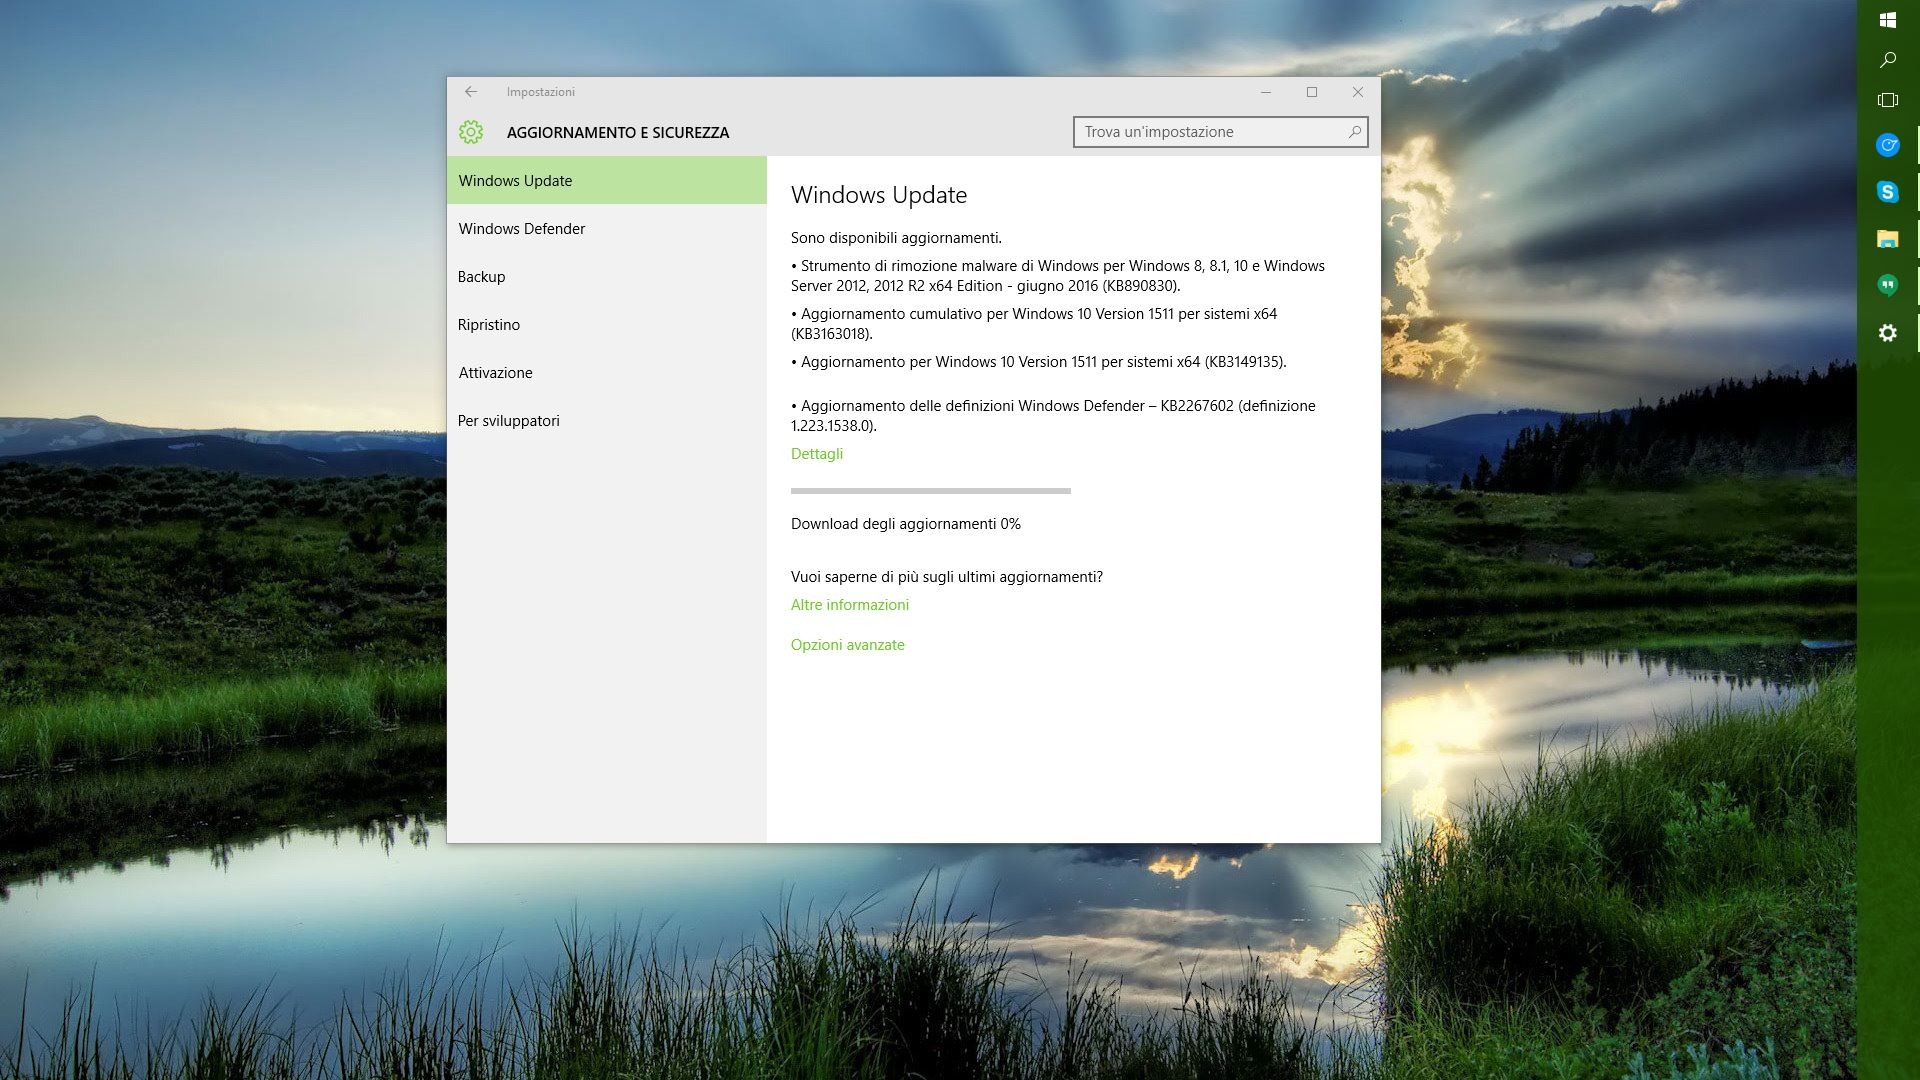Click the KB3149135 update entry
The height and width of the screenshot is (1080, 1920).
tap(1039, 362)
